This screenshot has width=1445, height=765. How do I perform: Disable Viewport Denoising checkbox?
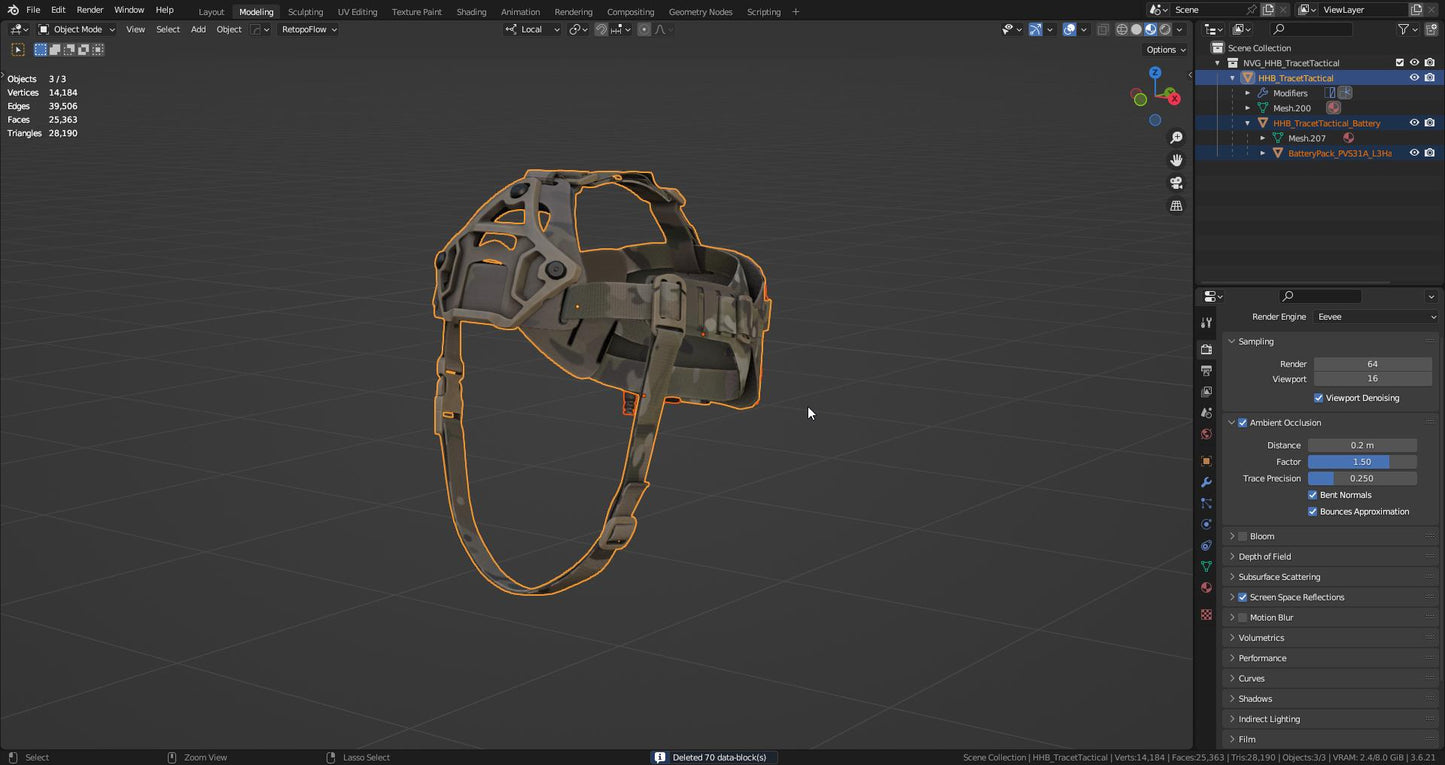click(x=1318, y=398)
